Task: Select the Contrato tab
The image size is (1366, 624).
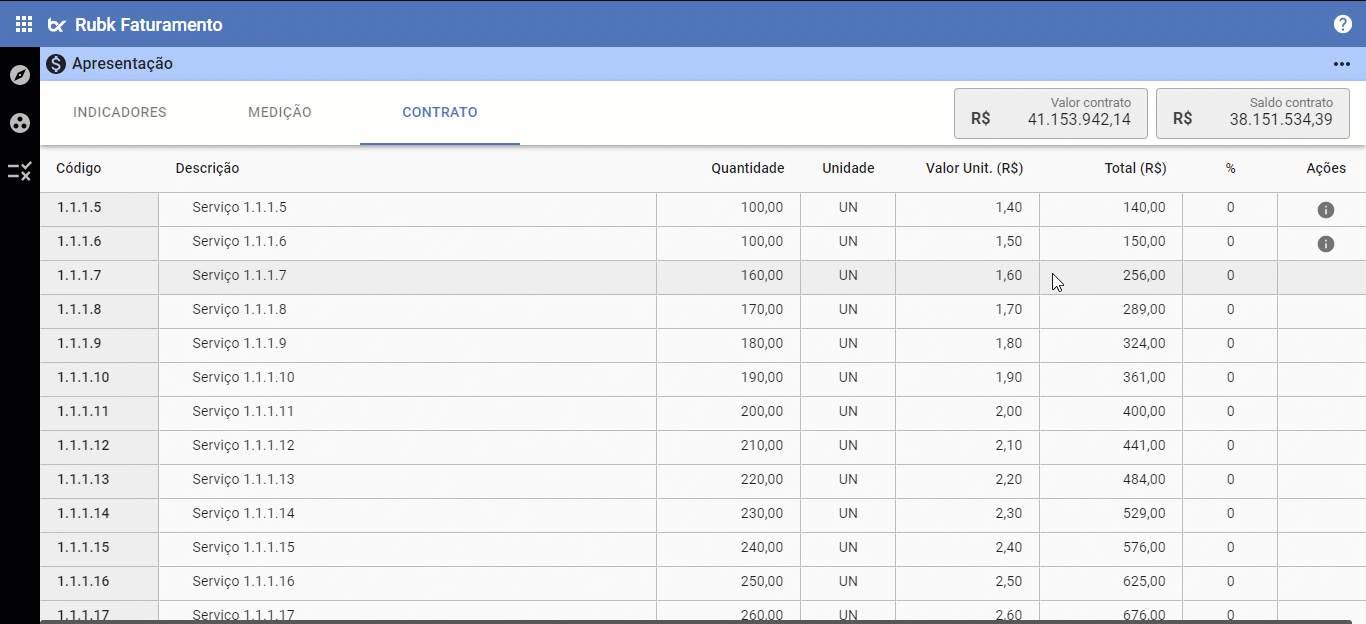Action: (440, 112)
